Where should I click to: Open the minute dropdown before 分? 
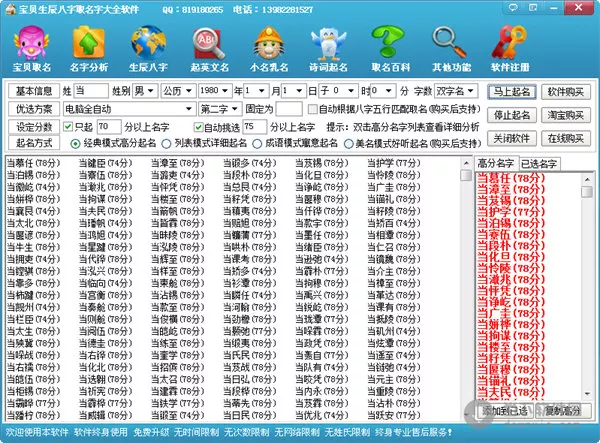383,91
